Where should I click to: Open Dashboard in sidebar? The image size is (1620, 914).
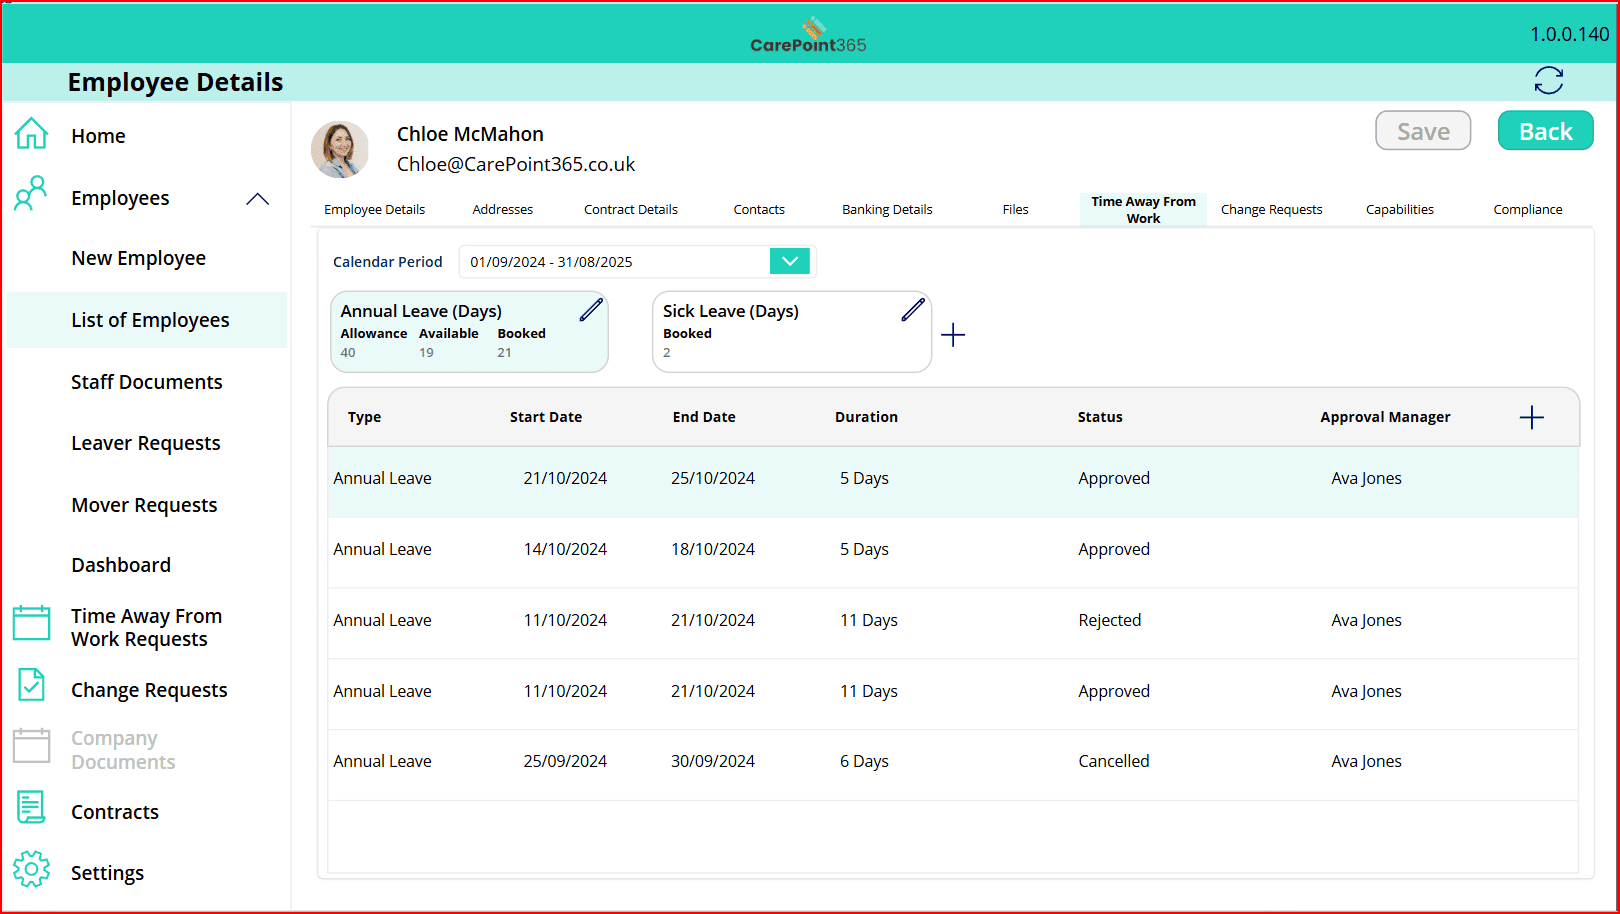click(x=121, y=565)
